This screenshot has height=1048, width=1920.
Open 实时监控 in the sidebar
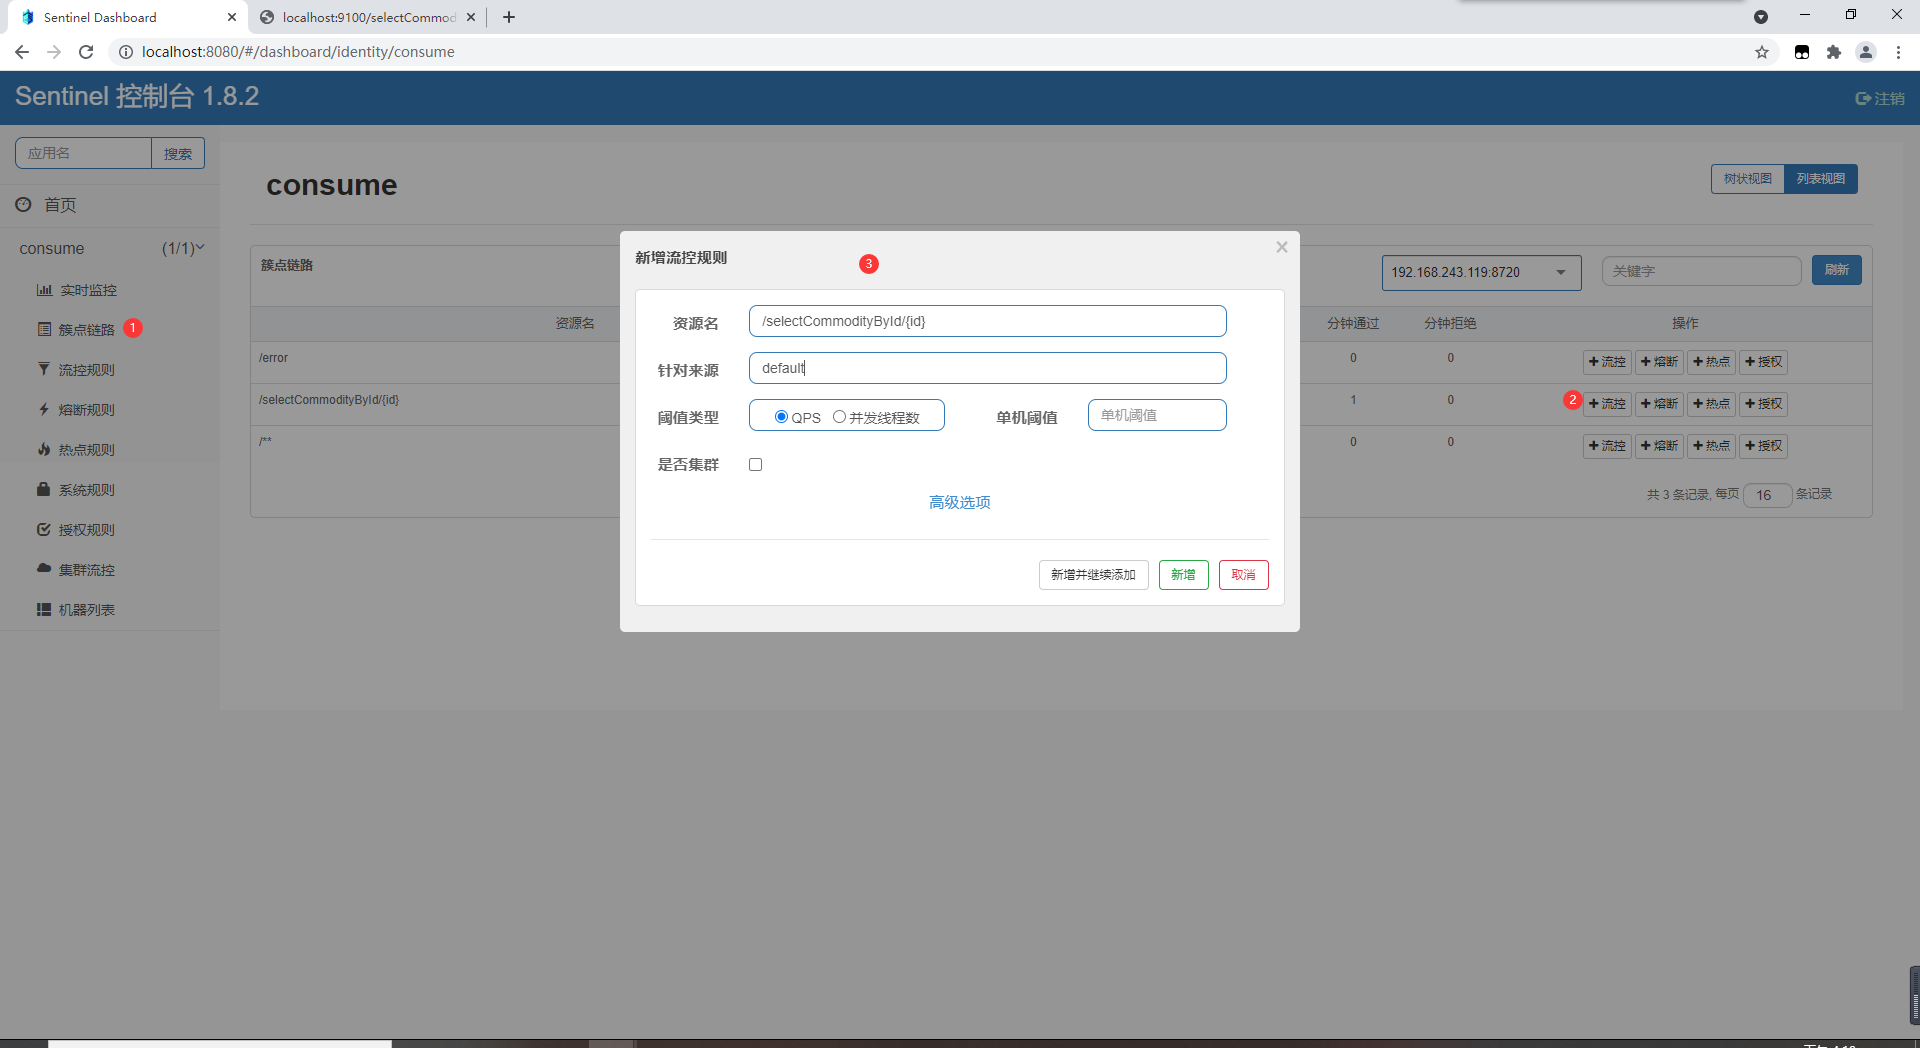click(x=88, y=290)
